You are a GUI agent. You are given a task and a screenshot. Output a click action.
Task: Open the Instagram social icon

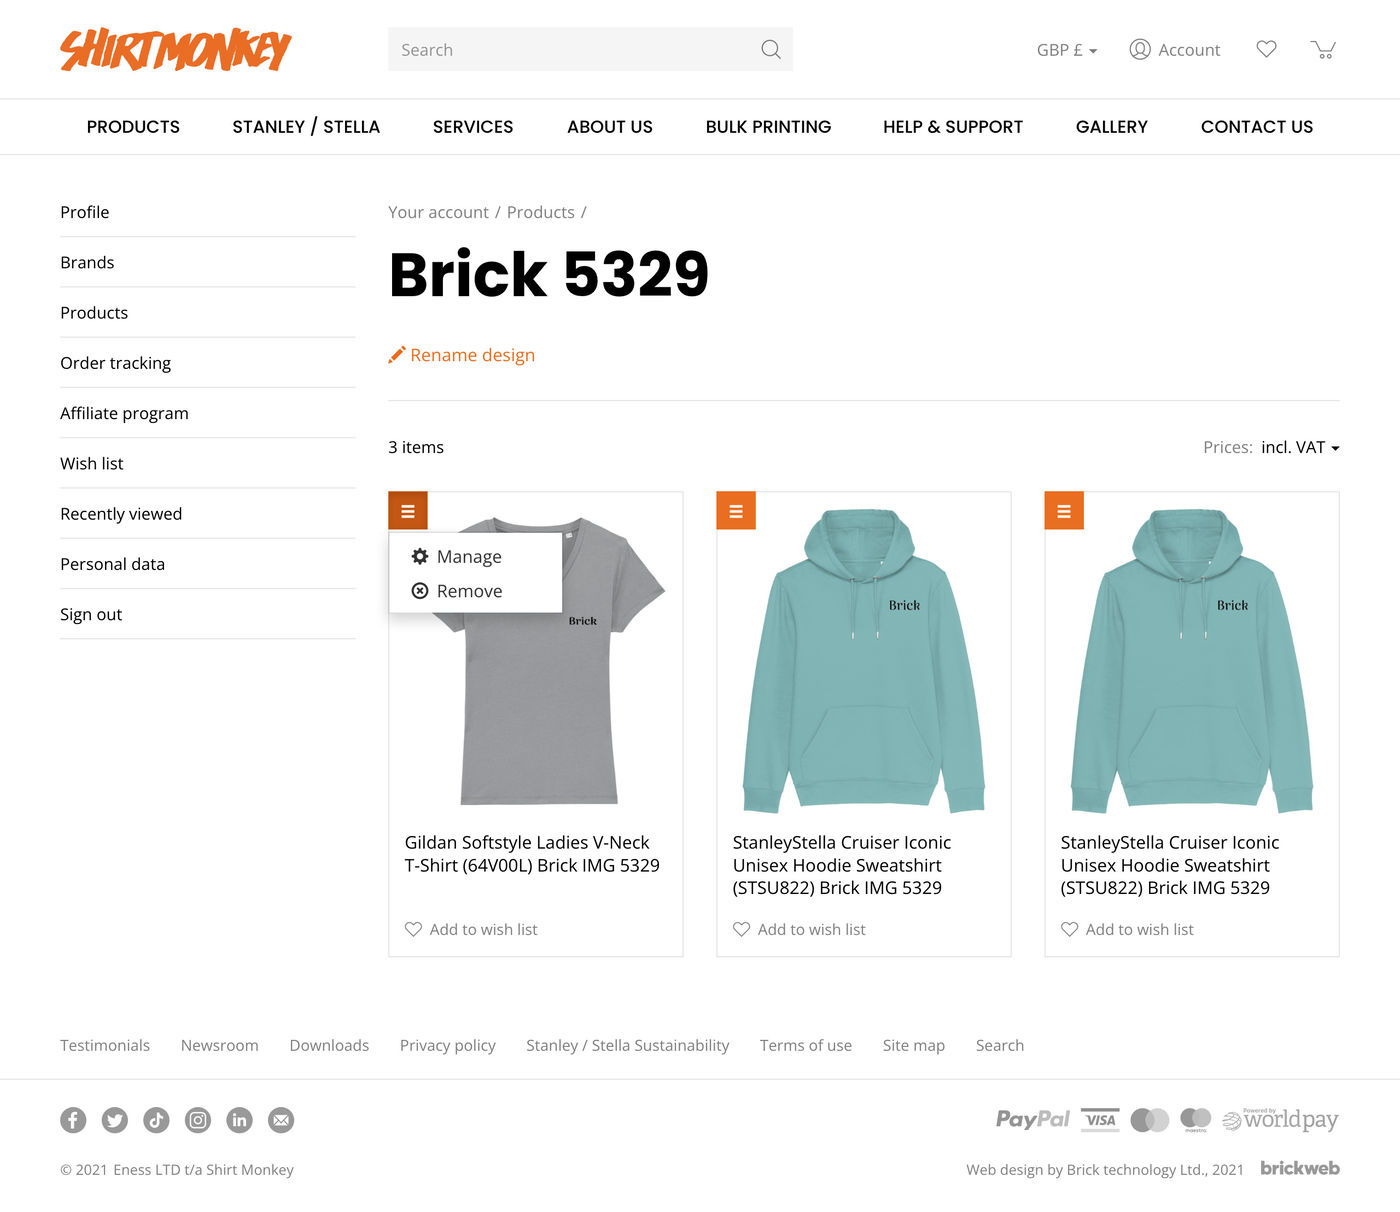tap(198, 1120)
